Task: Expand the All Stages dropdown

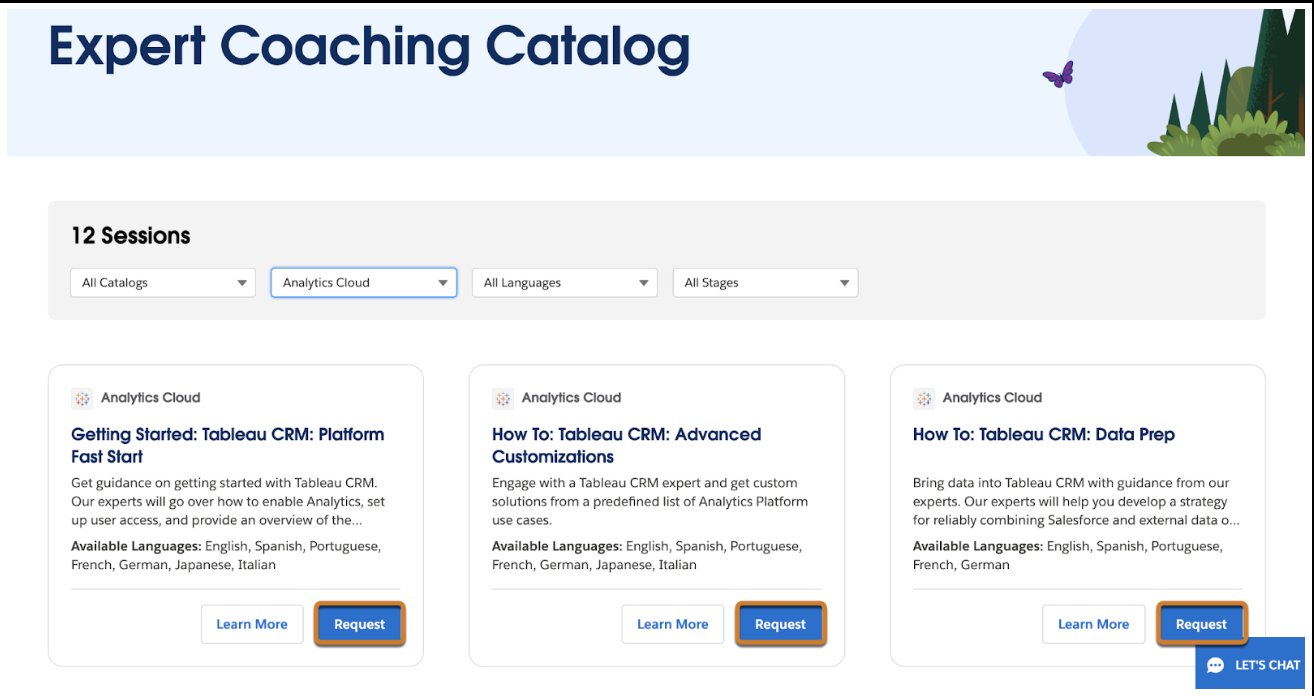Action: (x=766, y=283)
